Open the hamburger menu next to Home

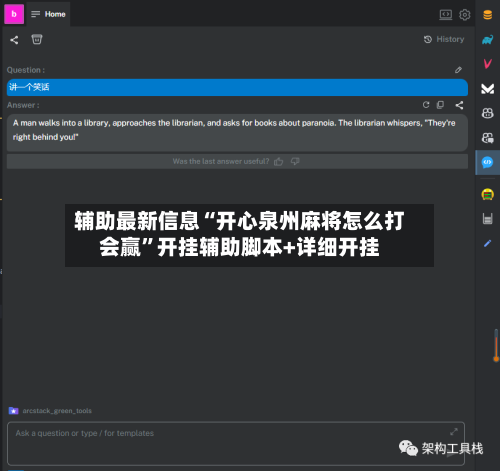[35, 14]
